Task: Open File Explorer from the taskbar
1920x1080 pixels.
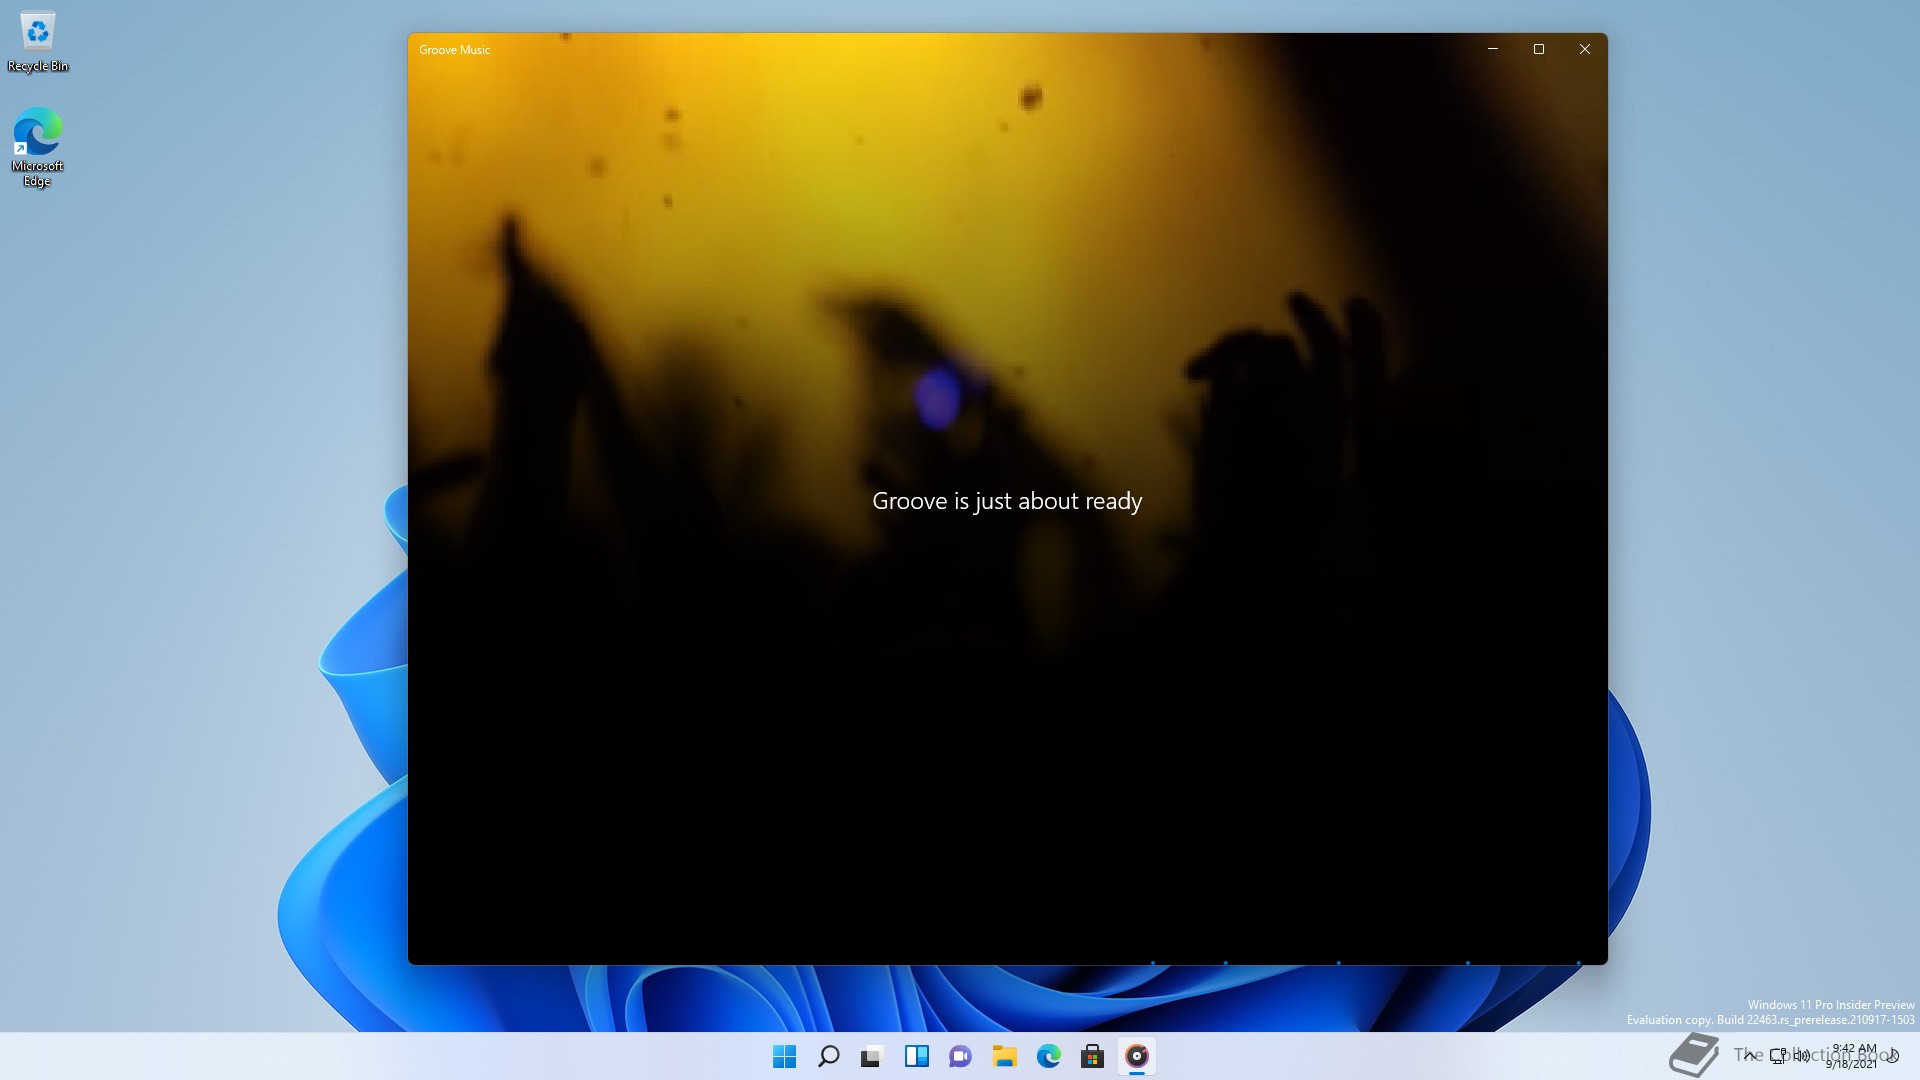Action: [x=1004, y=1056]
